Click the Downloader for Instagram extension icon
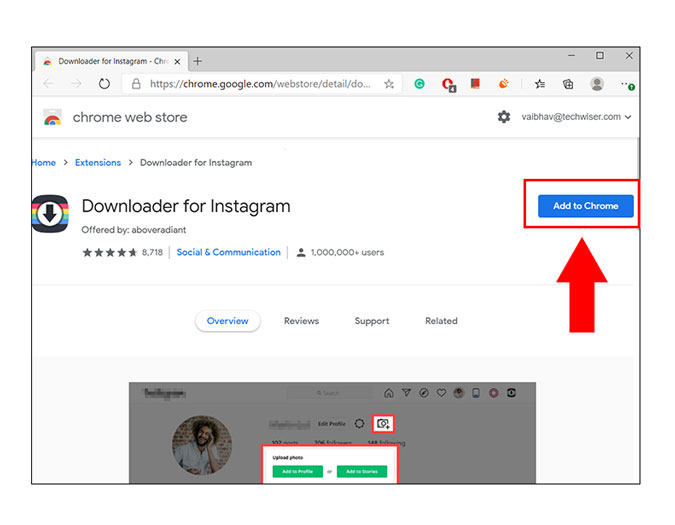The image size is (675, 525). [50, 213]
